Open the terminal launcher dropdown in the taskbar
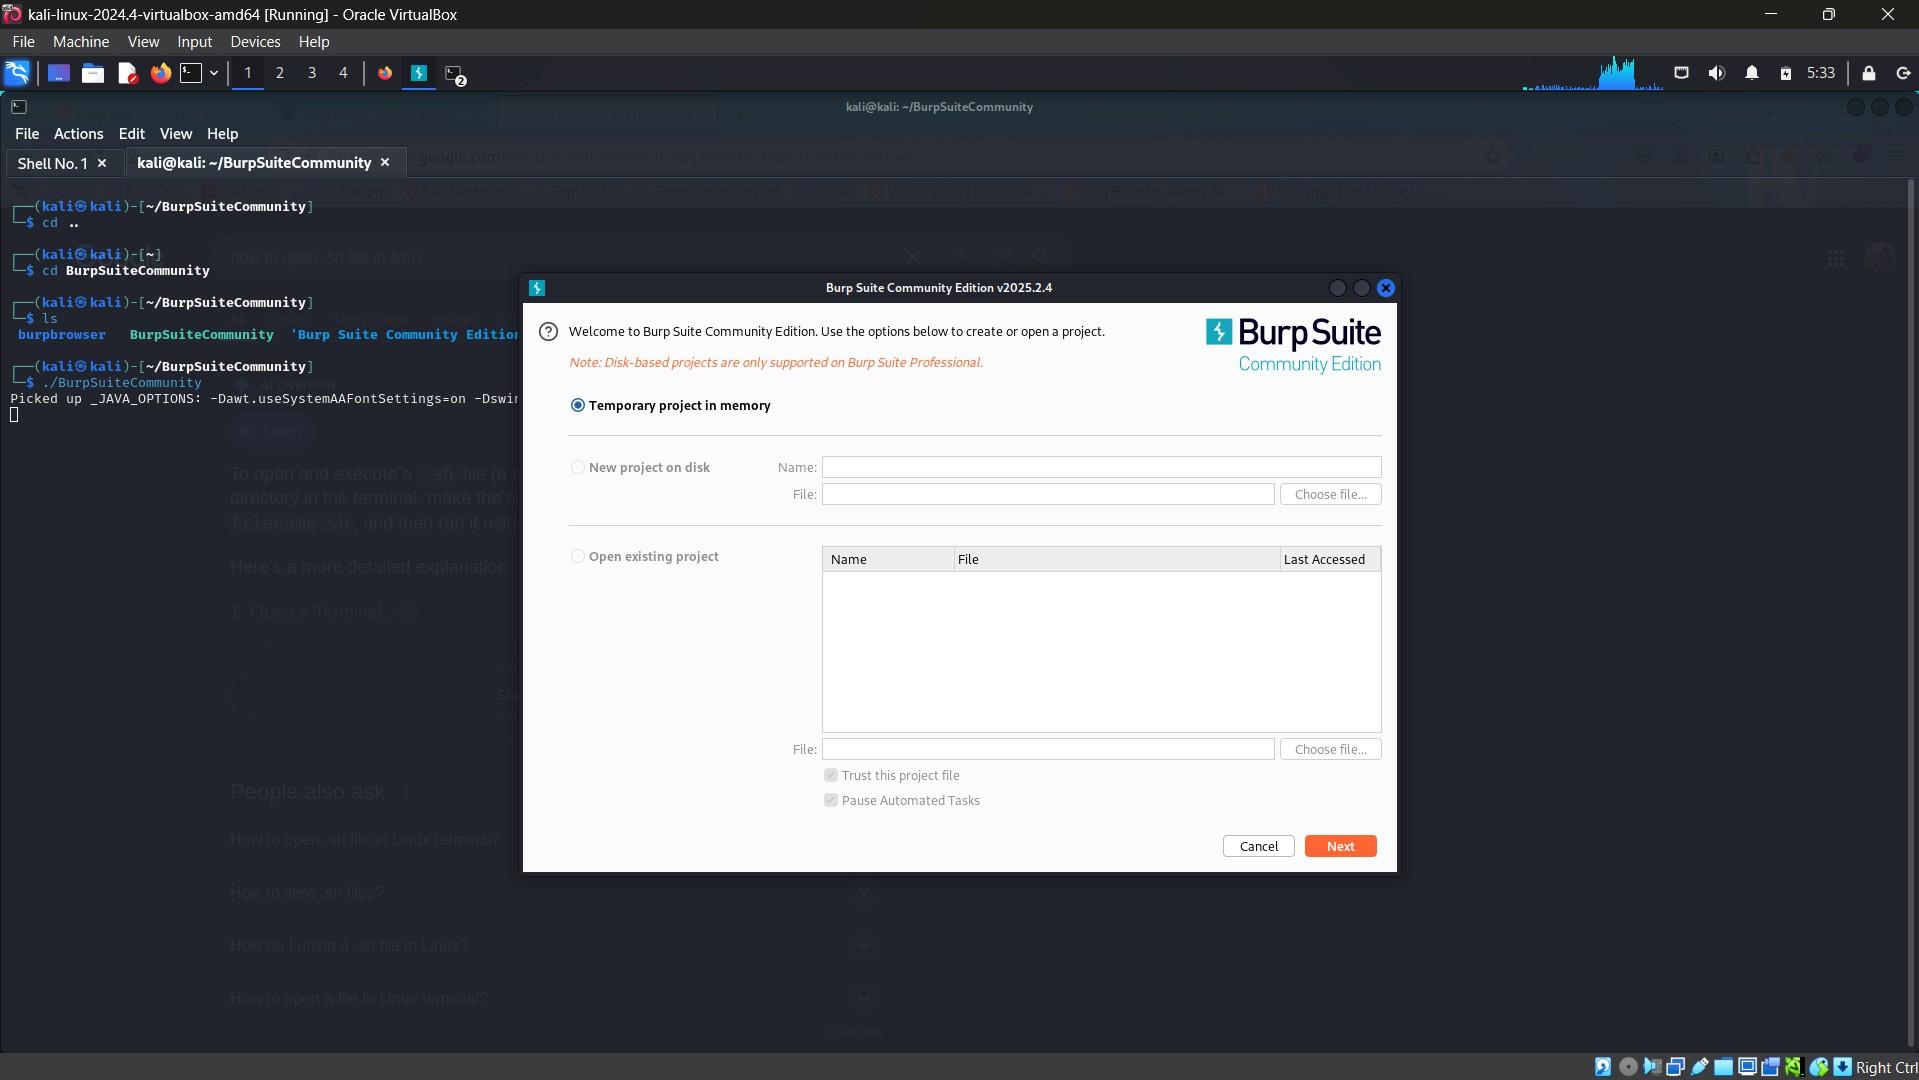Image resolution: width=1919 pixels, height=1080 pixels. click(213, 73)
